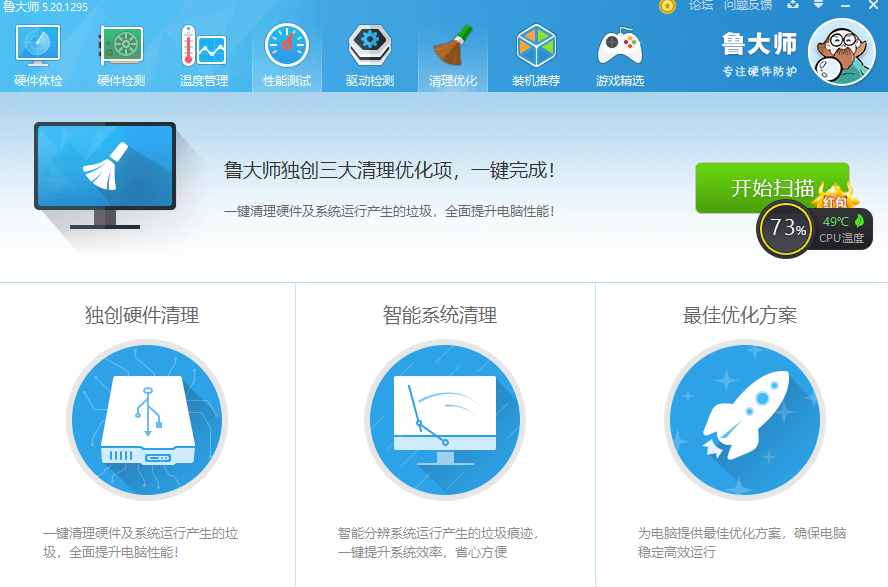This screenshot has height=587, width=888.
Task: Click the download tray icon in title bar
Action: coord(793,6)
